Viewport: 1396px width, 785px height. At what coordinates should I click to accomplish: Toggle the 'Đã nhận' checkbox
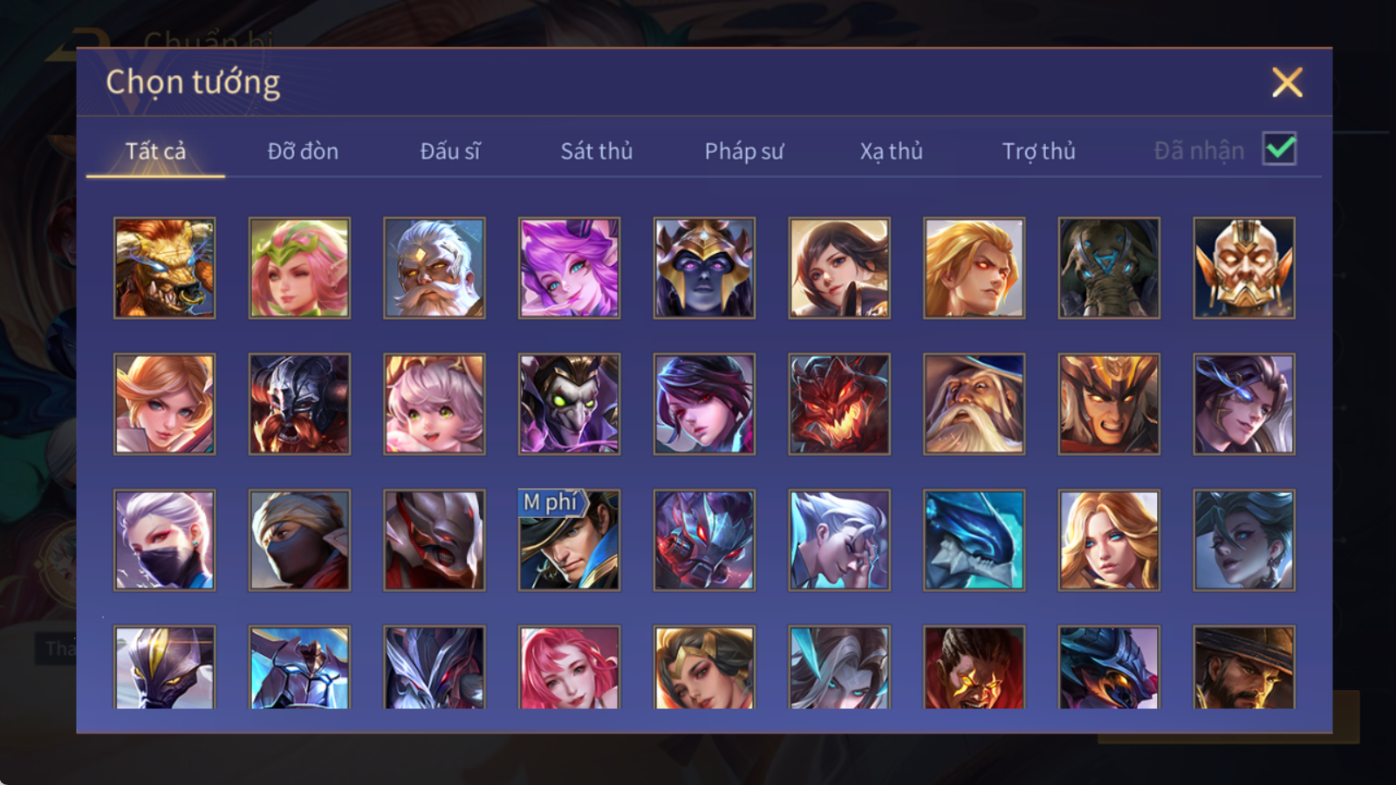click(1279, 149)
